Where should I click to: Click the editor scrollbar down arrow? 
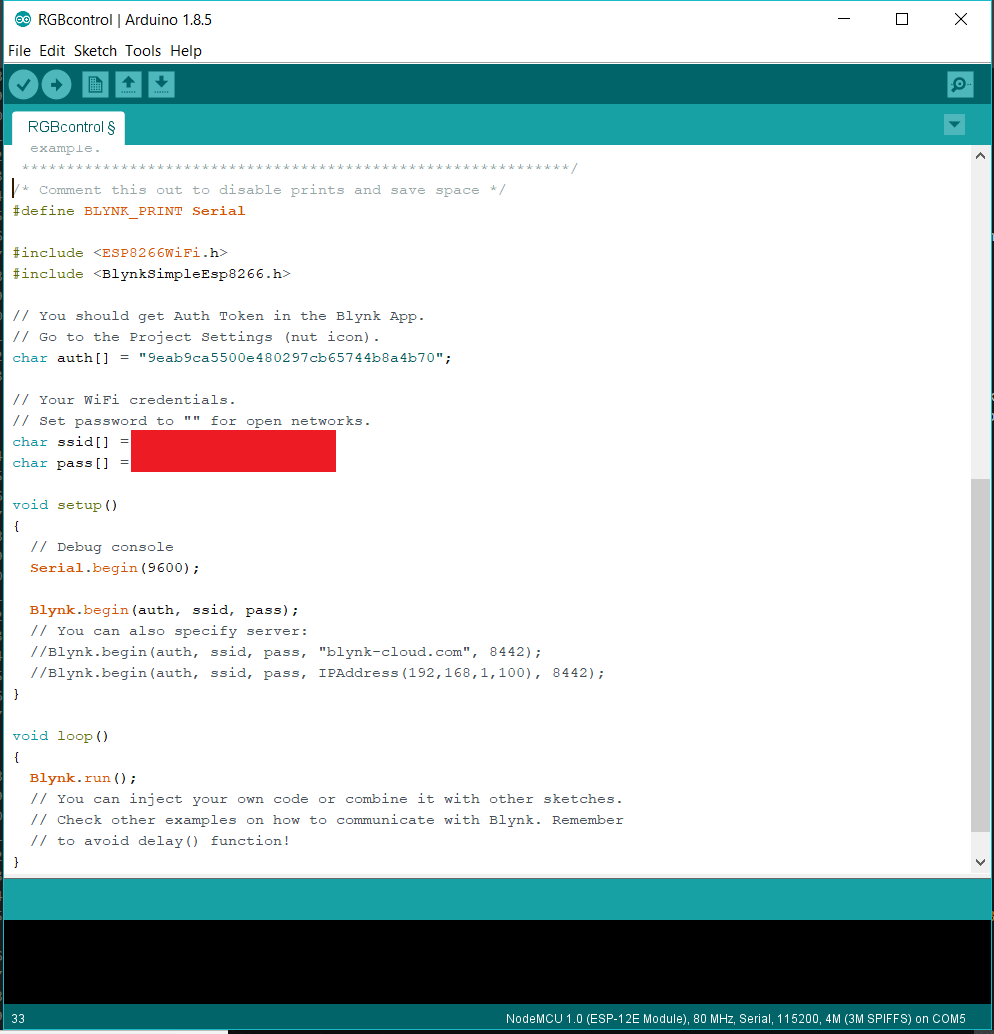pos(980,862)
